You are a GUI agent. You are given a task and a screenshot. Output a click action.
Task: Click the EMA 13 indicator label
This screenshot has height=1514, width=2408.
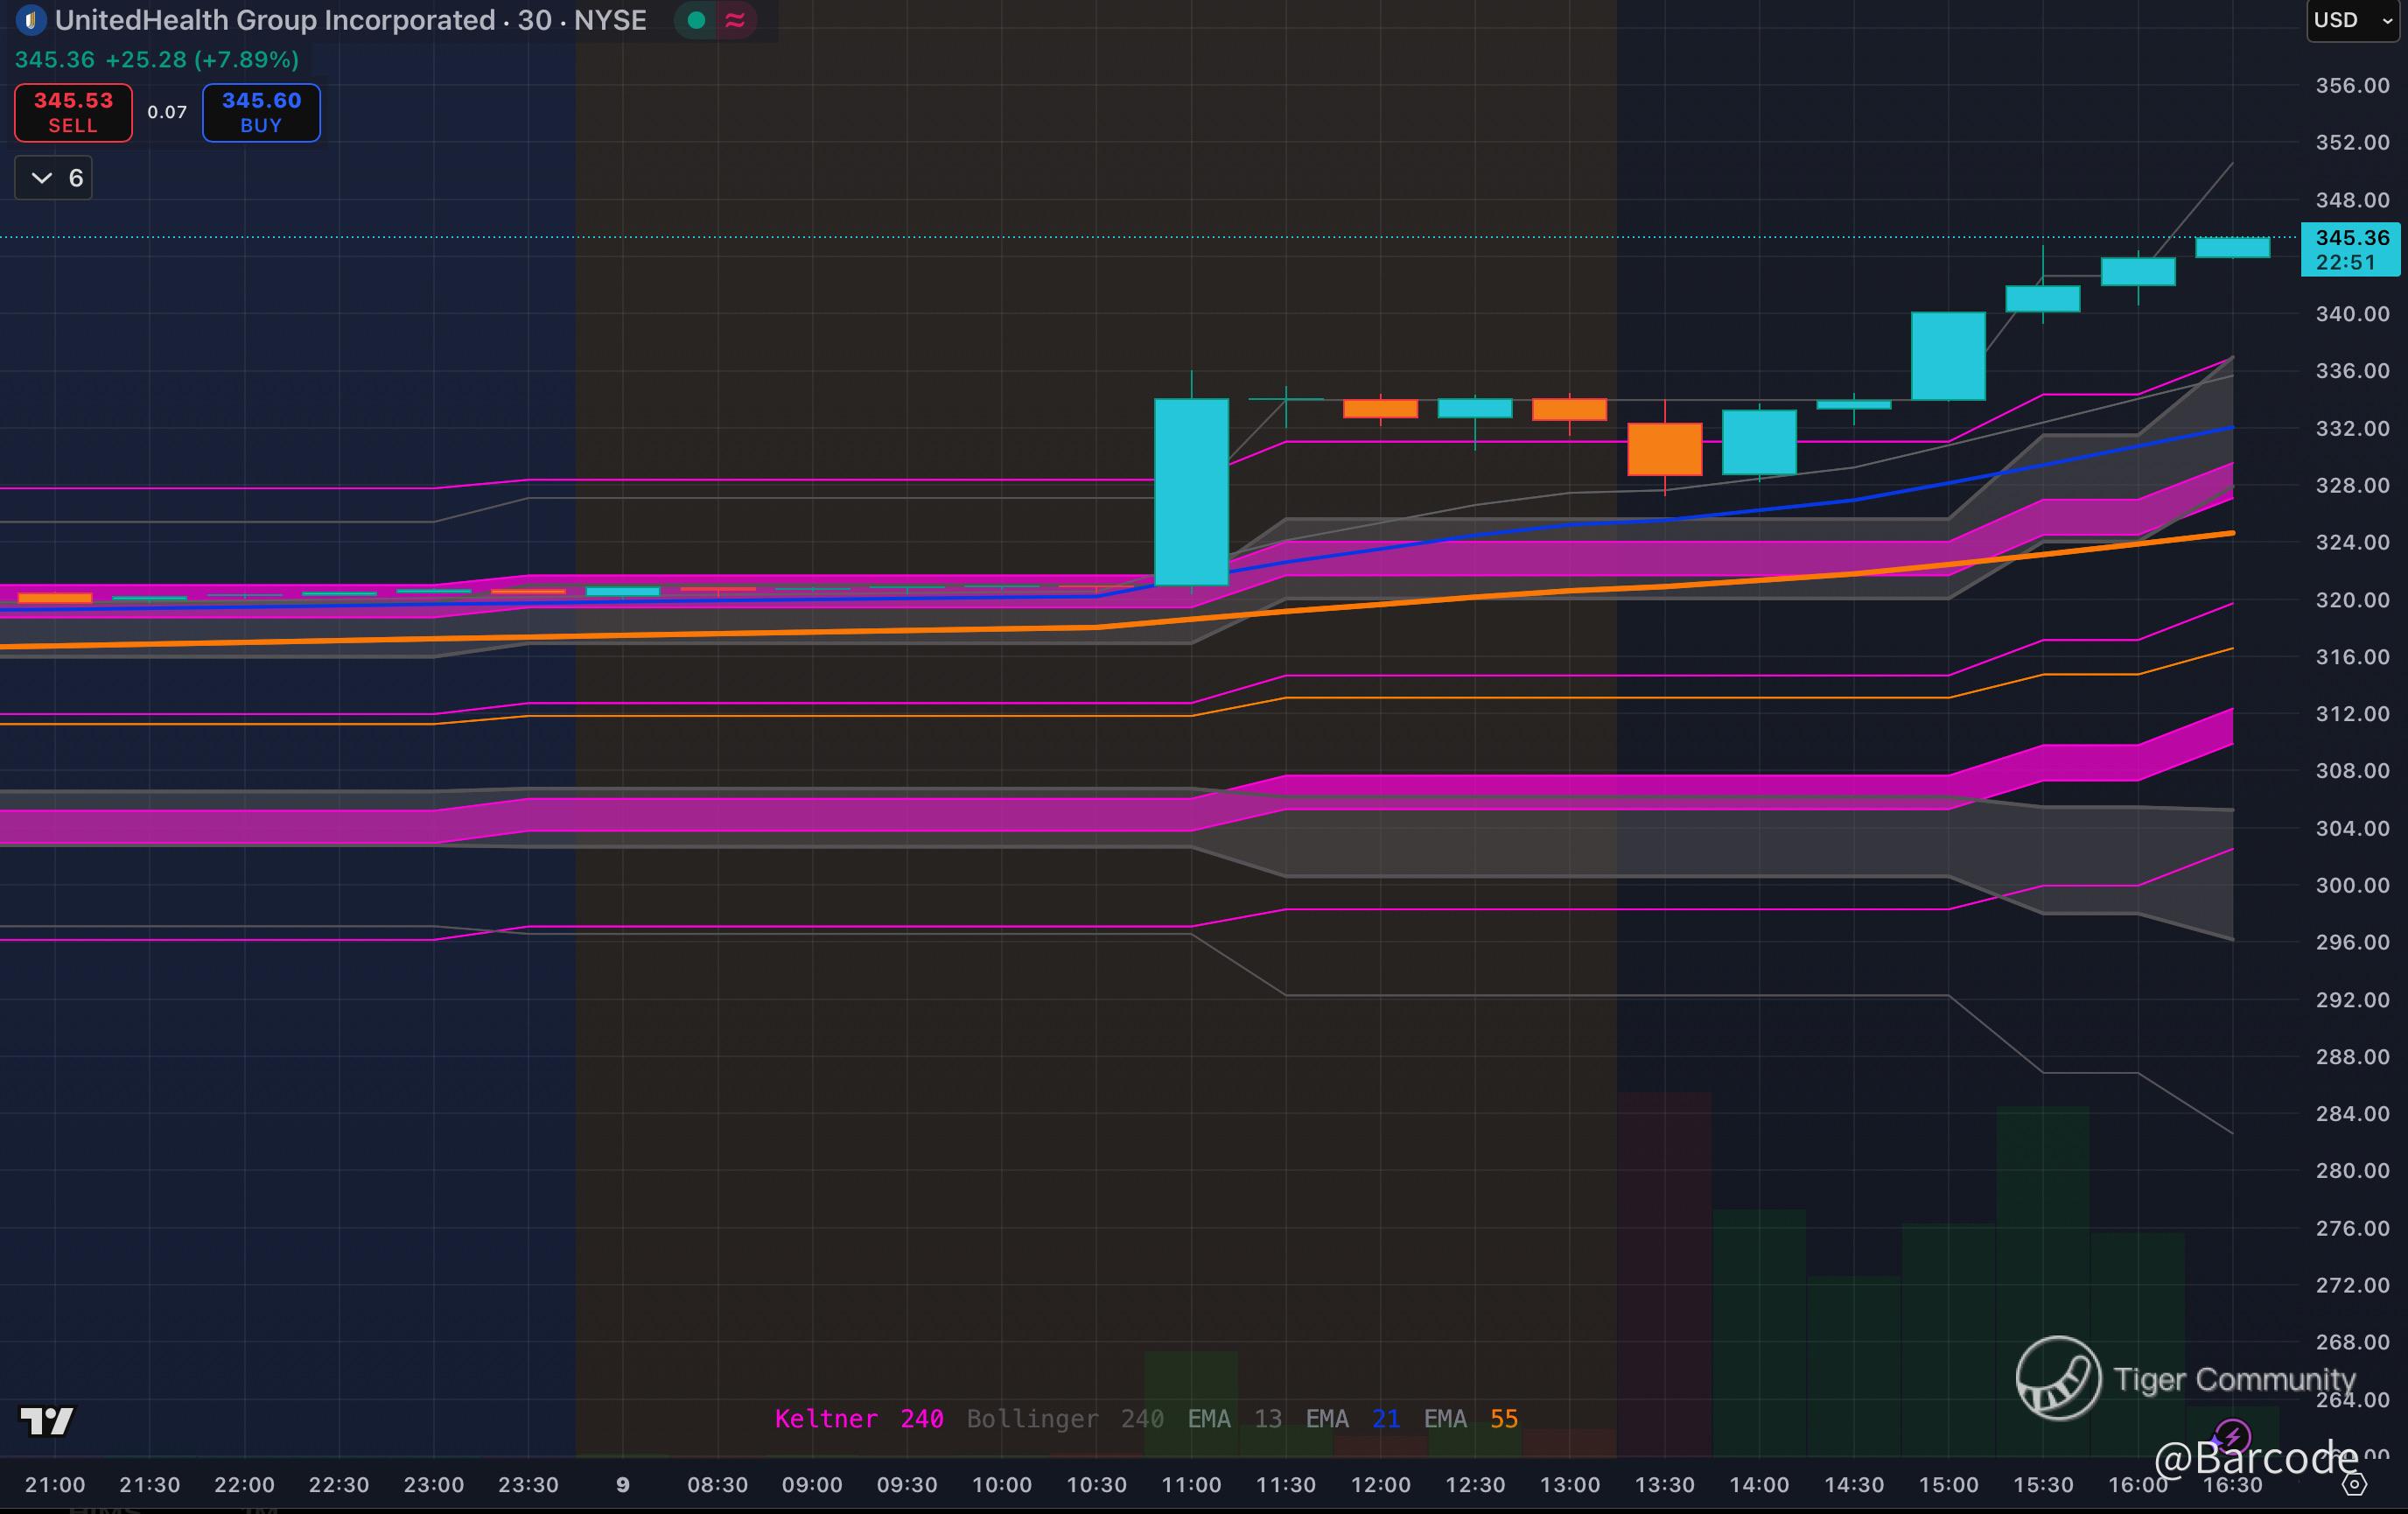1234,1418
